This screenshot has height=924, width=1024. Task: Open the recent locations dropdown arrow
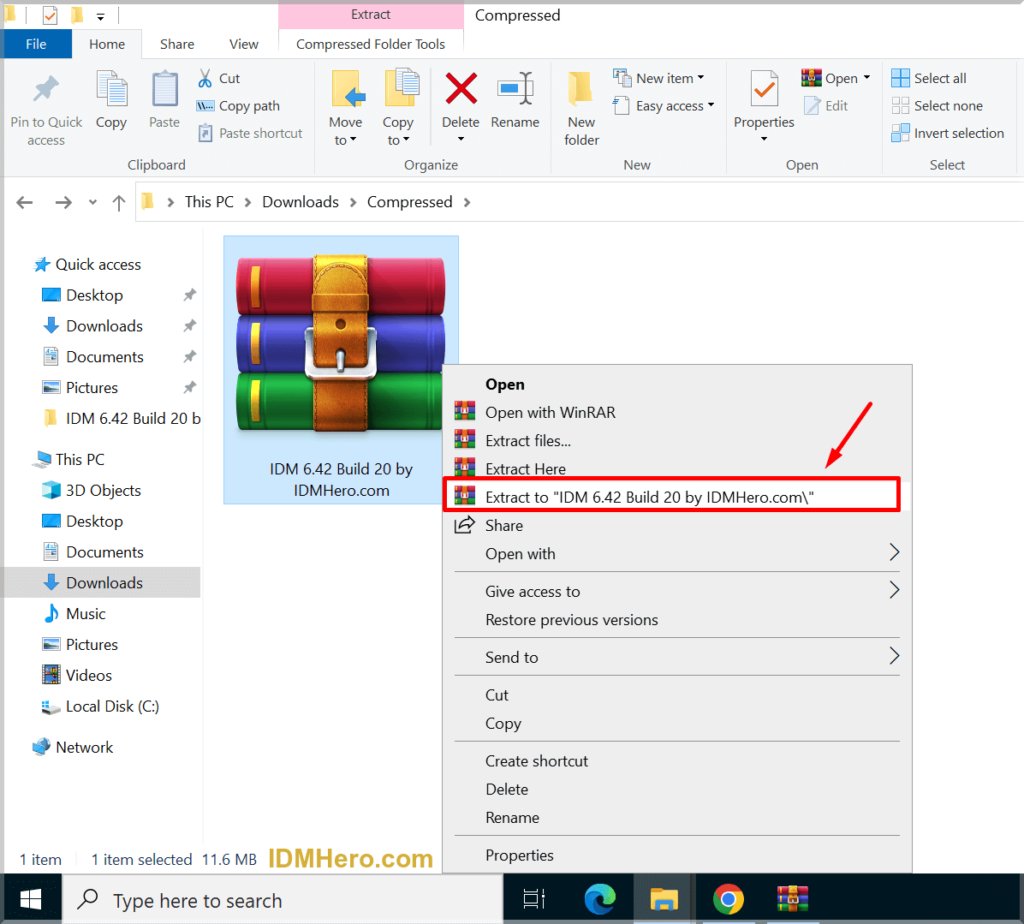click(93, 202)
